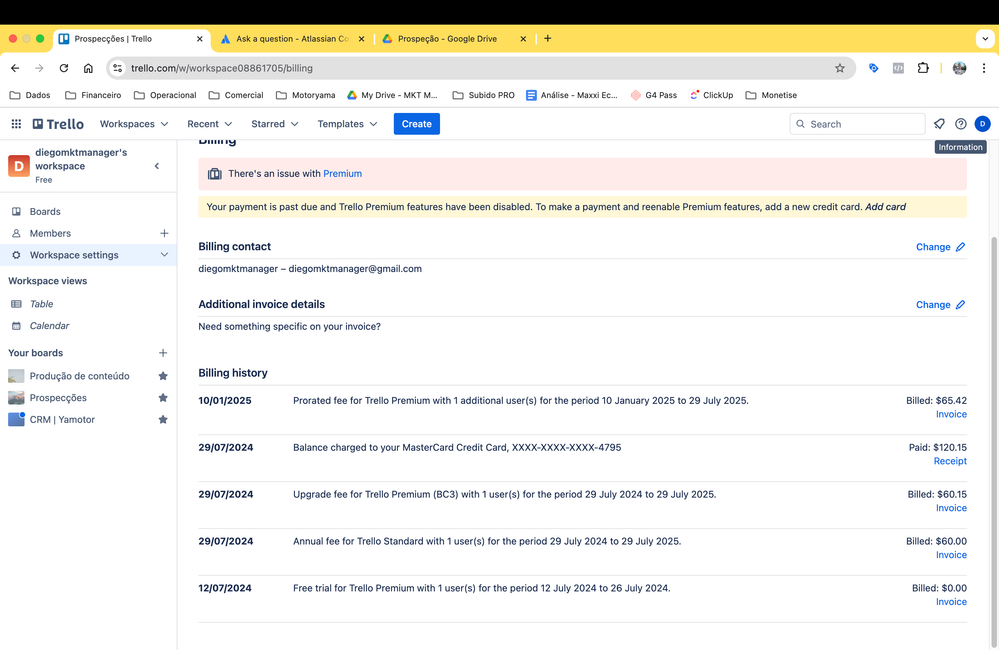Open the Financeiro bookmarks folder

coord(93,95)
